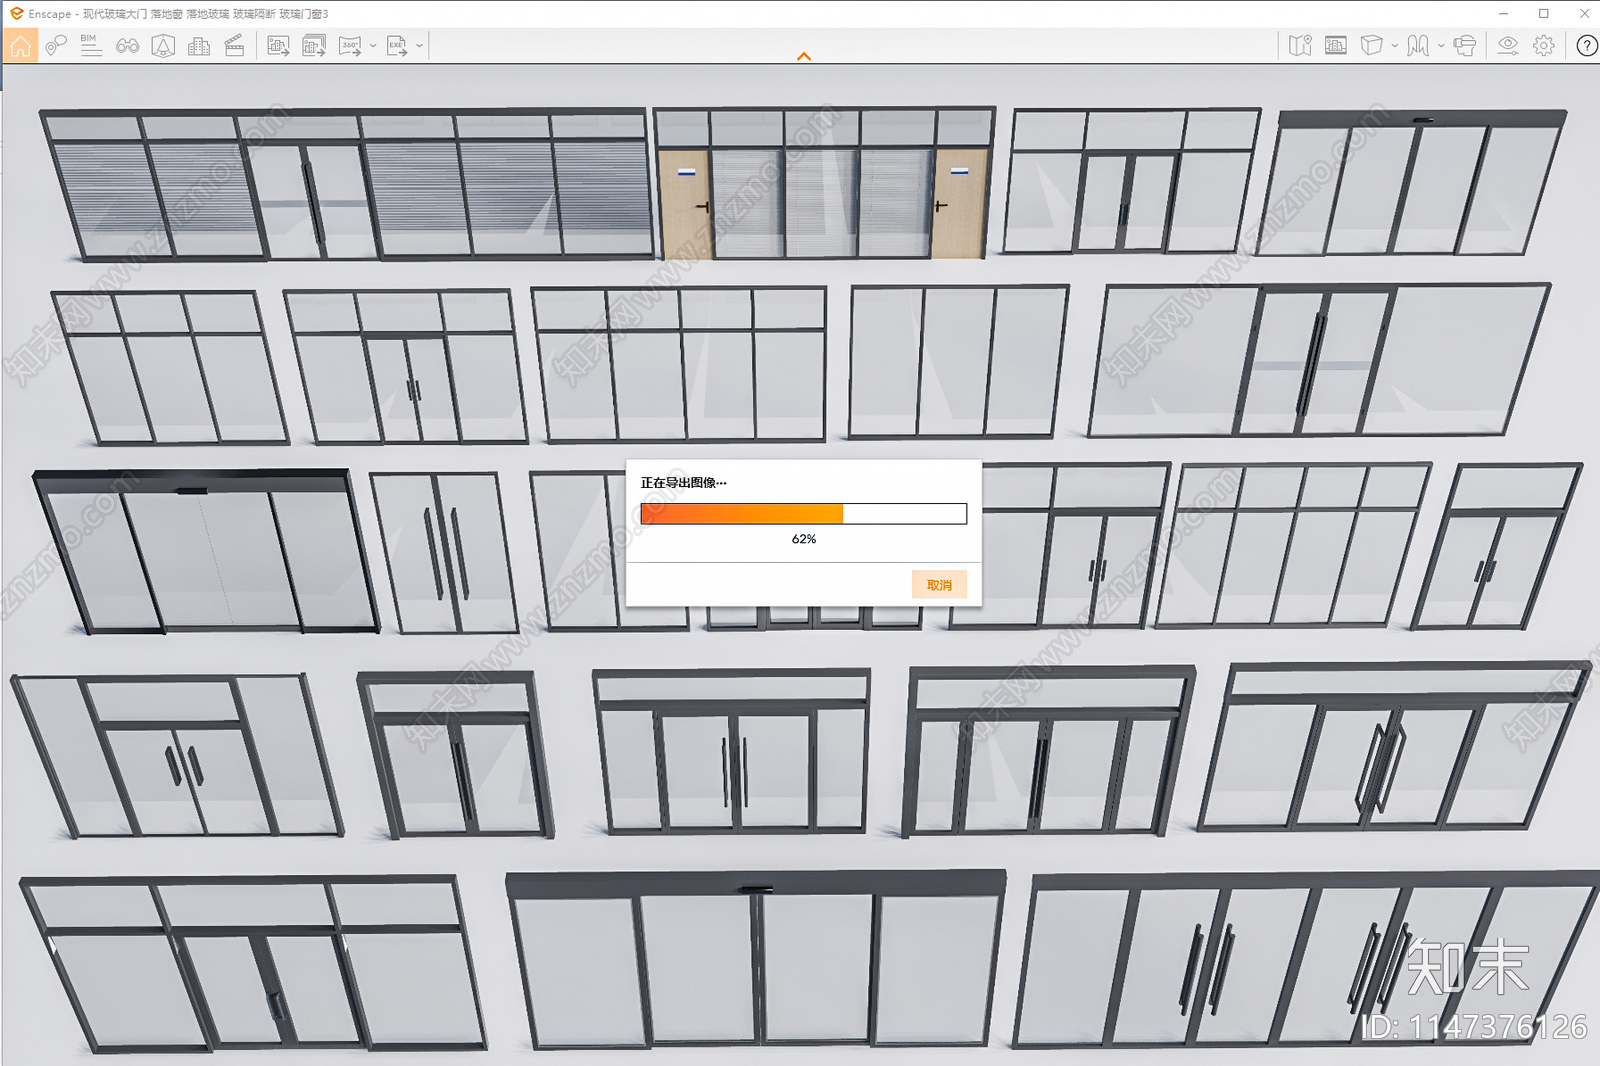
Task: Export a 360° panorama
Action: click(x=350, y=46)
